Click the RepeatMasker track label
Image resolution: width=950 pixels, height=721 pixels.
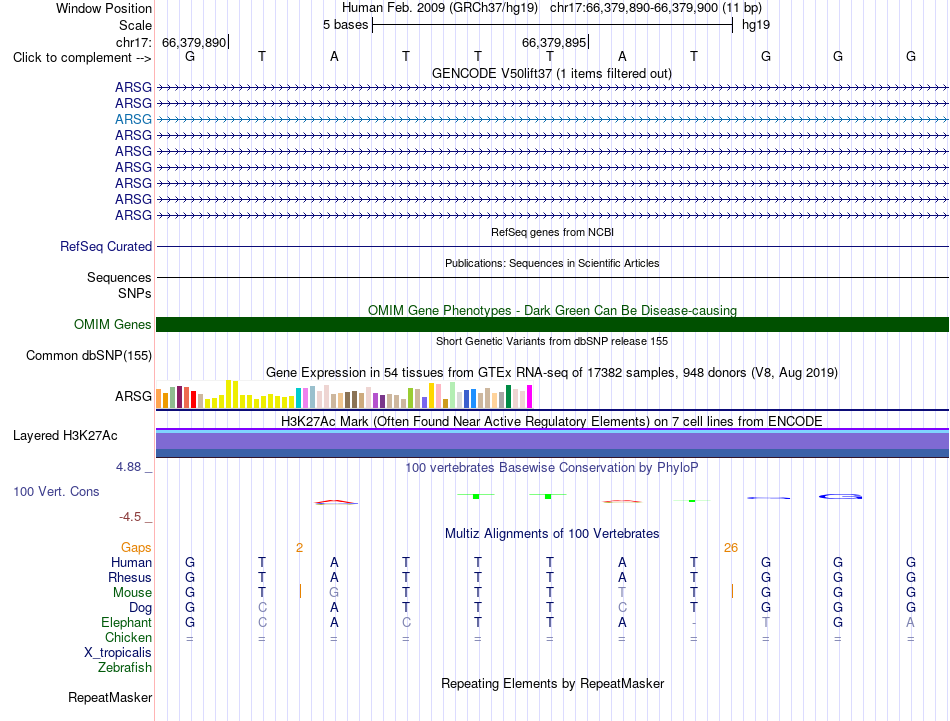point(110,697)
